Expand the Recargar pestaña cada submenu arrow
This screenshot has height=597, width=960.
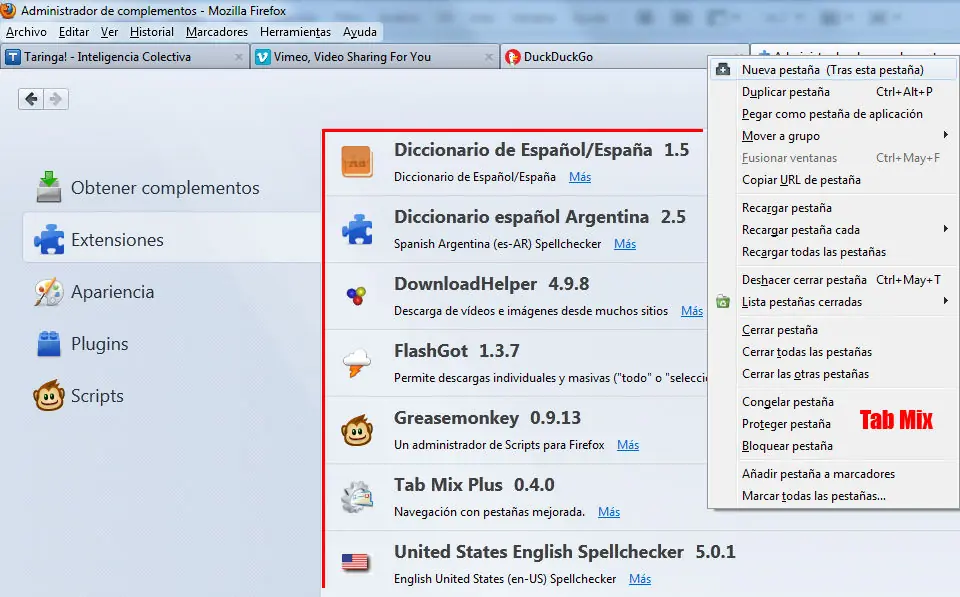pyautogui.click(x=946, y=229)
